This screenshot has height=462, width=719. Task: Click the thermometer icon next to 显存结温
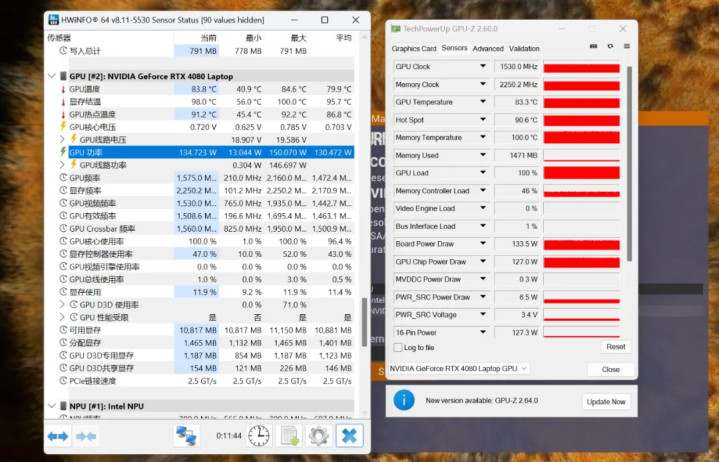(63, 101)
